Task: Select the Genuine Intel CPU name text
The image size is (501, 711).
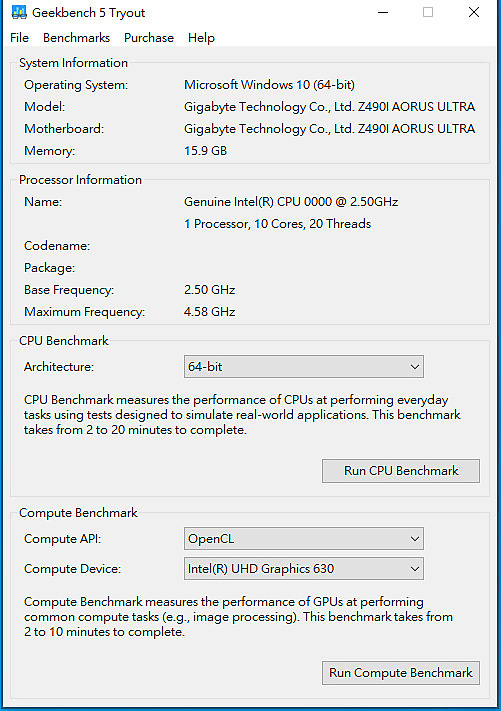Action: [x=291, y=202]
